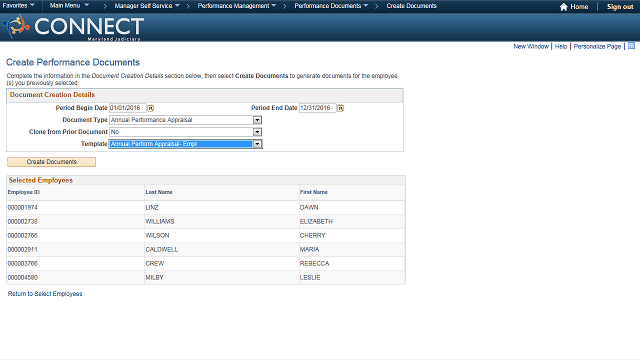Expand the Clone from Prior Document dropdown
Image resolution: width=640 pixels, height=360 pixels.
[x=257, y=132]
